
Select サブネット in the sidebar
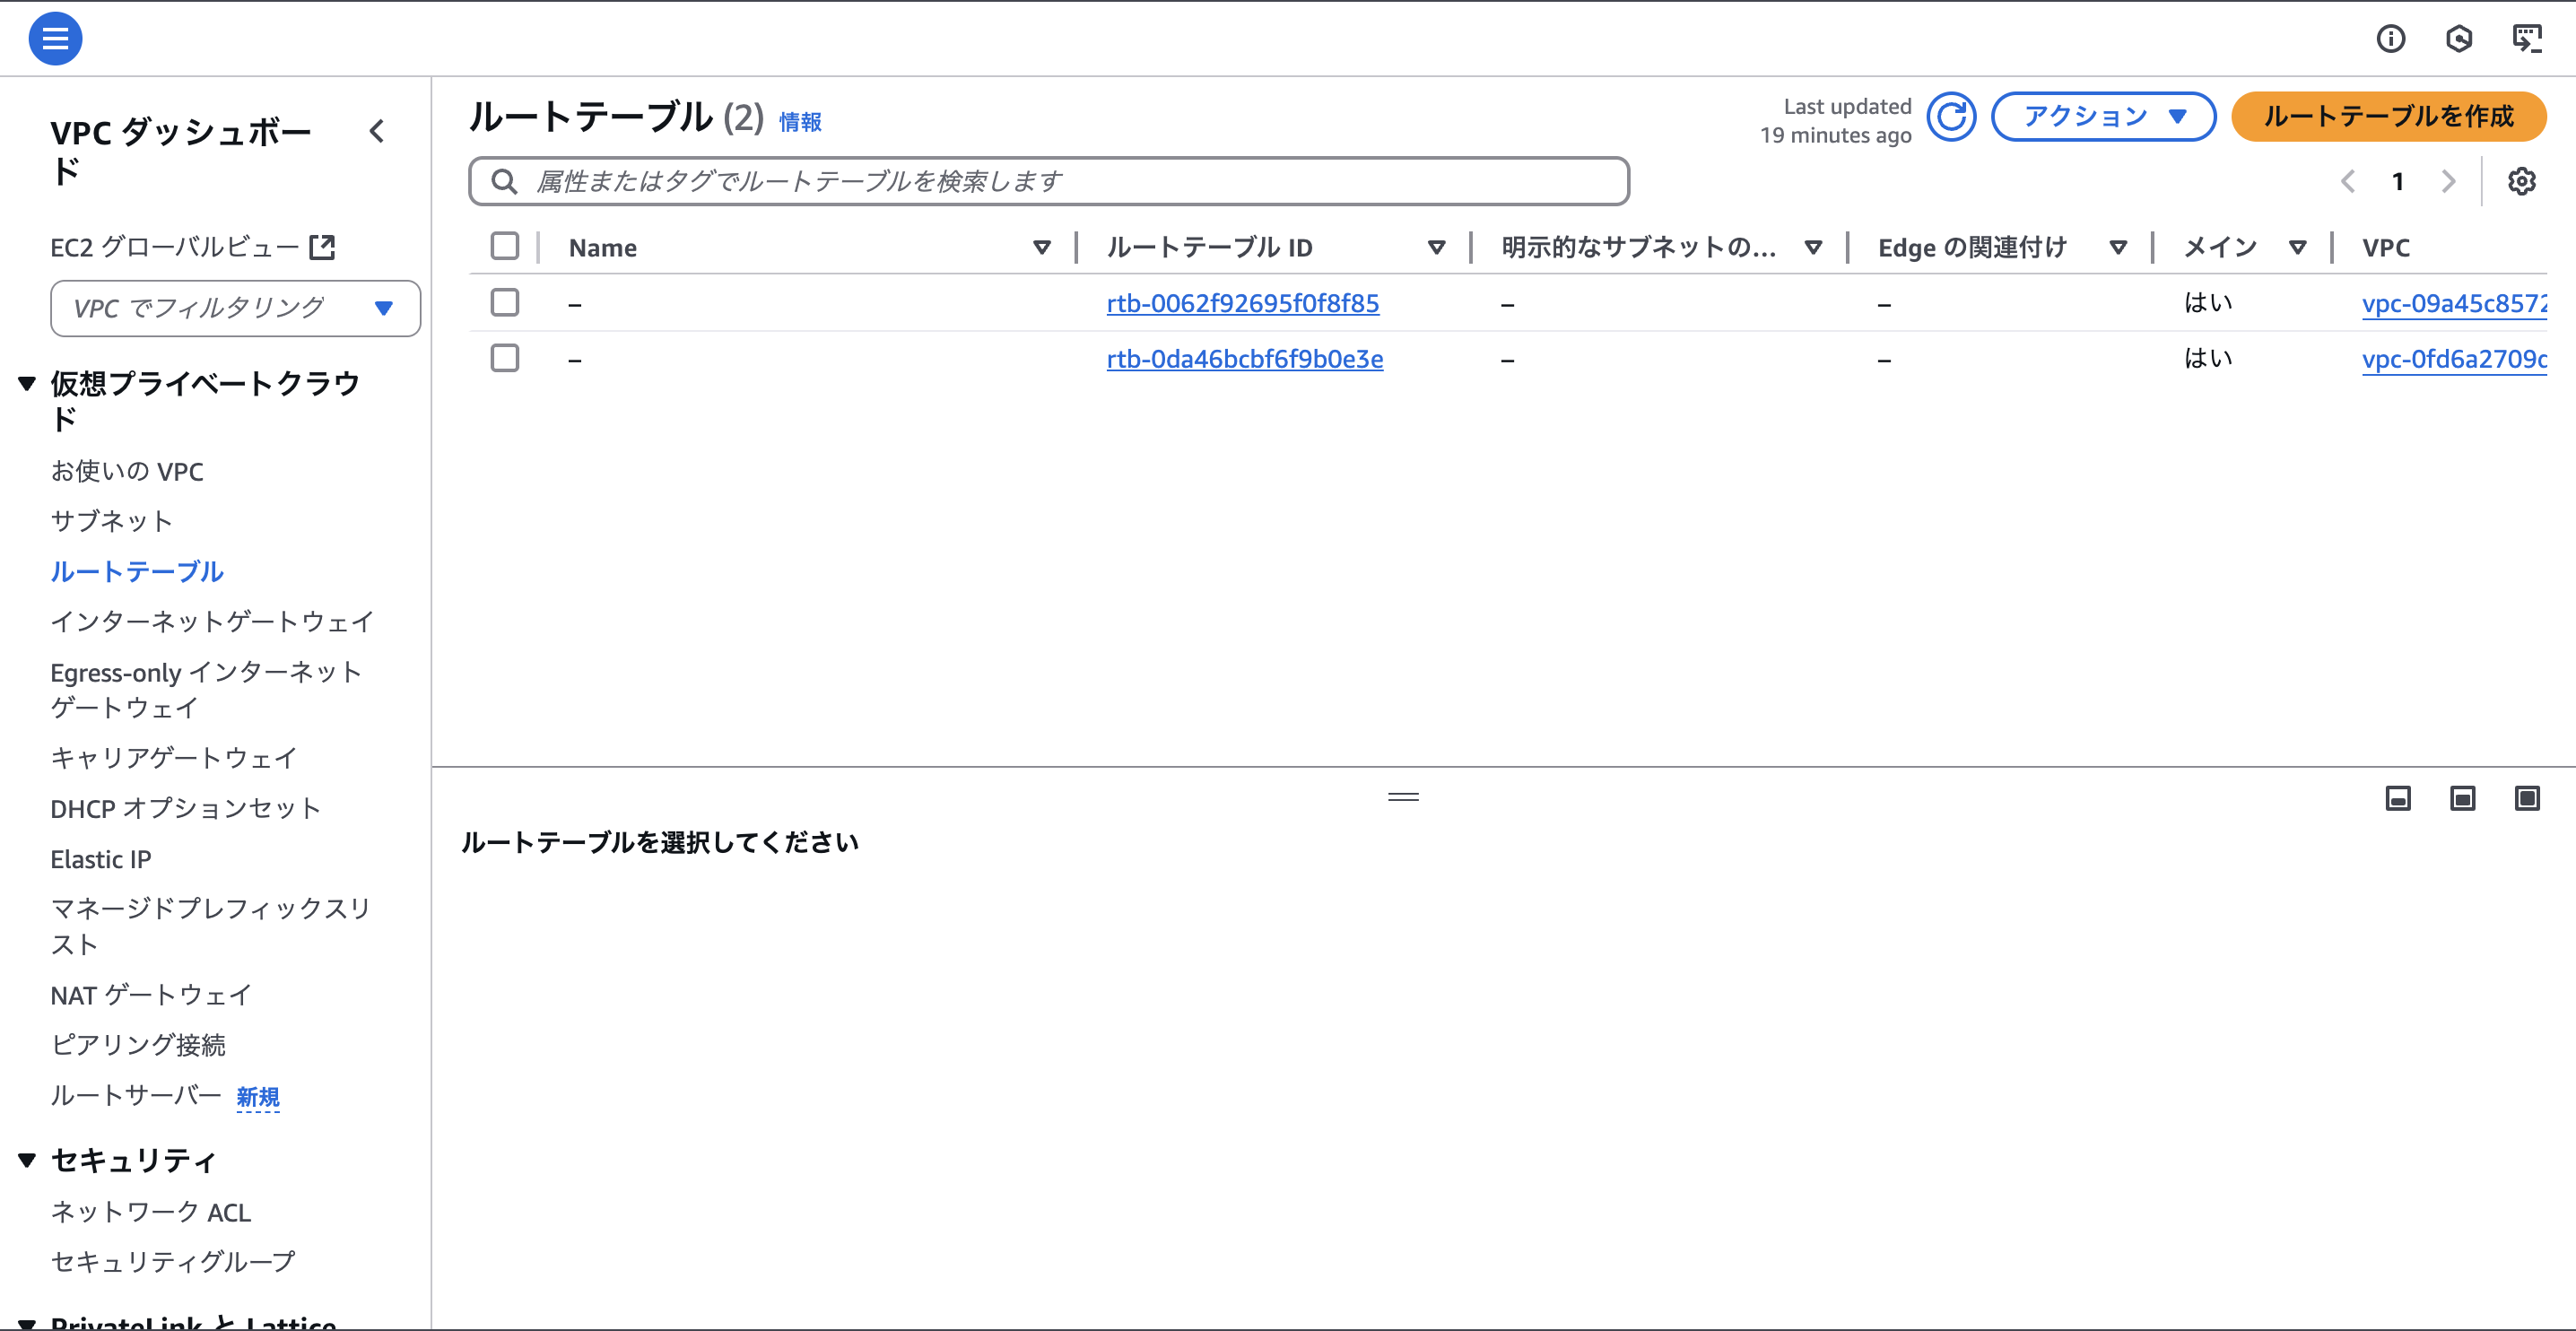pyautogui.click(x=110, y=520)
